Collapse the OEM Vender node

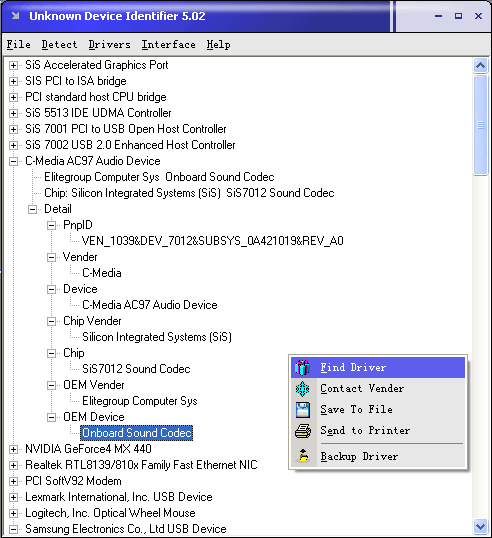pos(51,385)
